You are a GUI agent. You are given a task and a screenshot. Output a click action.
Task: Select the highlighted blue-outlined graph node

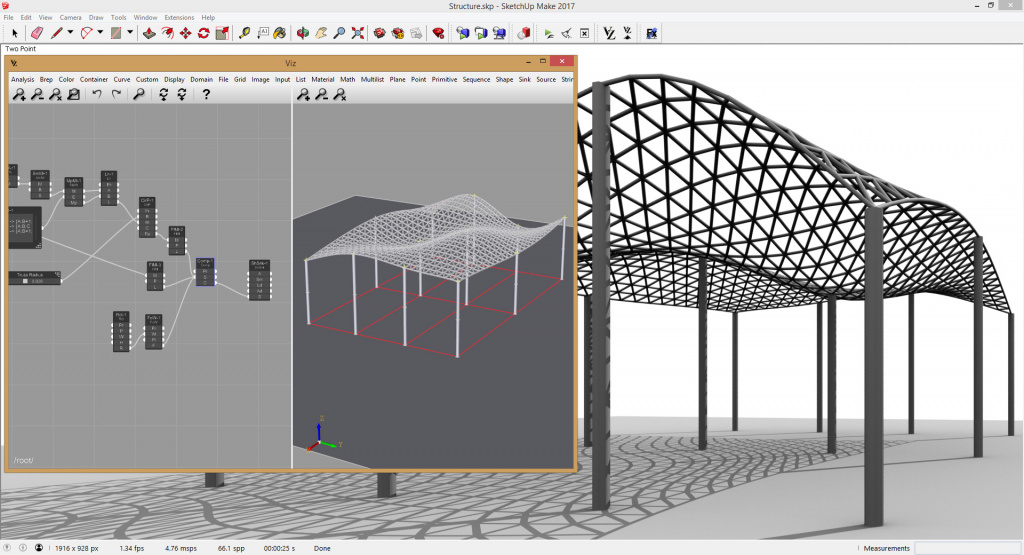pyautogui.click(x=204, y=272)
